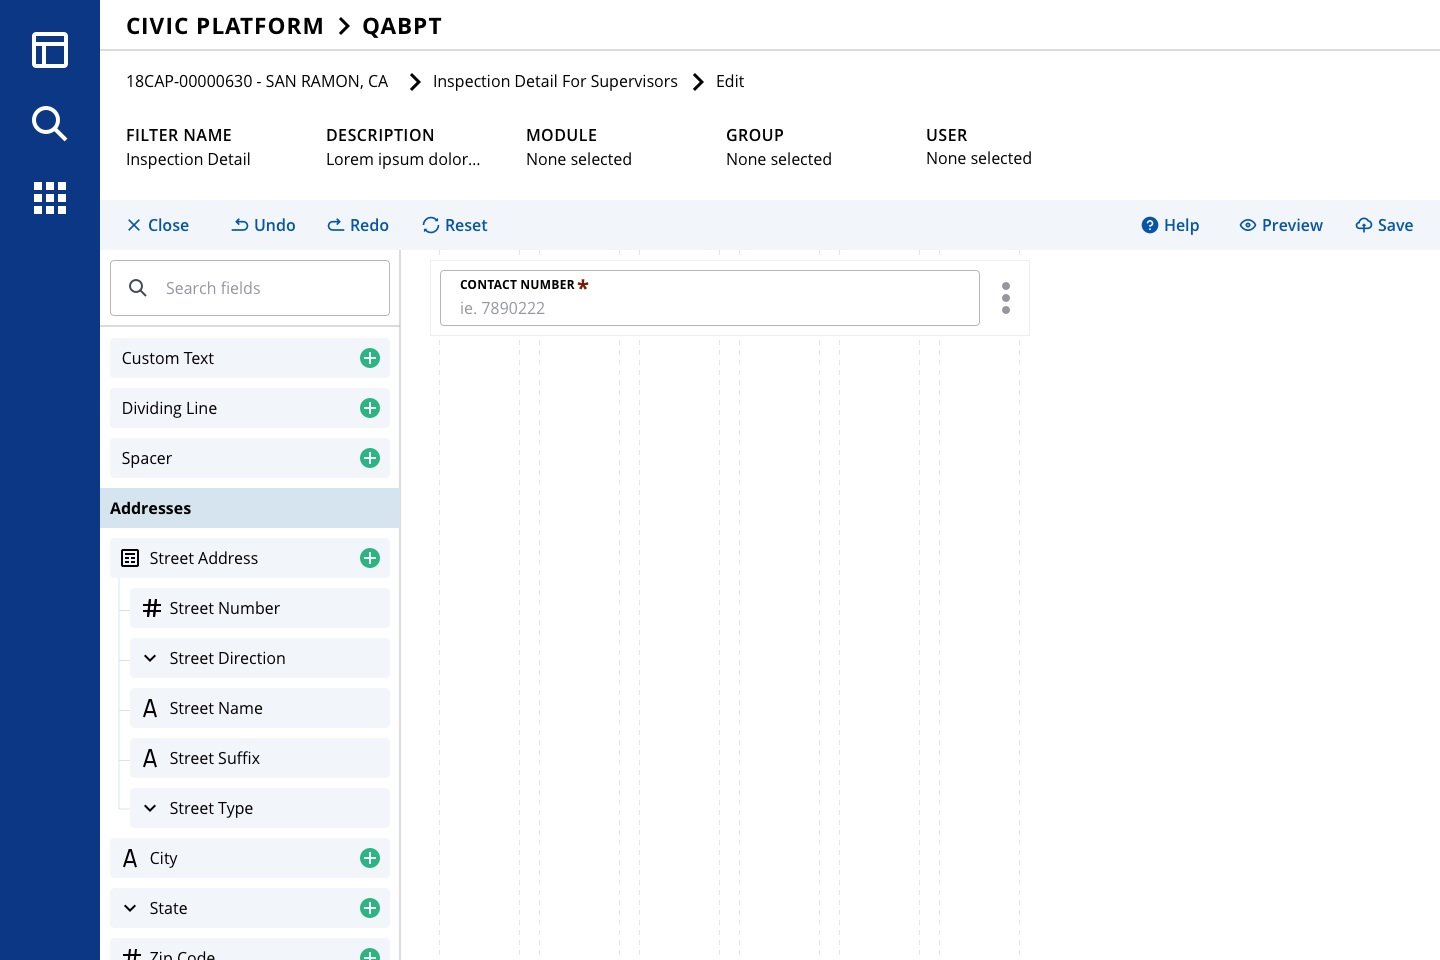Click the Edit breadcrumb
Screen dimensions: 1440x960
point(730,81)
